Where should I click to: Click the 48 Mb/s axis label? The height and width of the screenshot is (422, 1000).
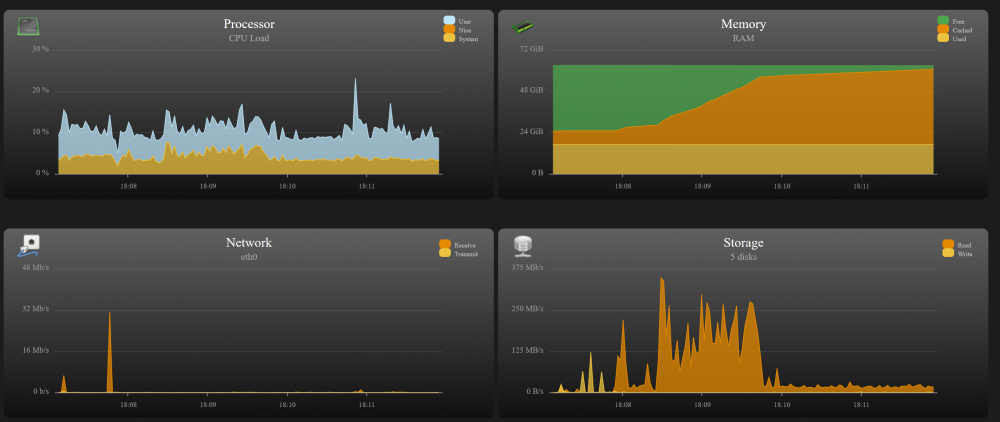tap(36, 268)
